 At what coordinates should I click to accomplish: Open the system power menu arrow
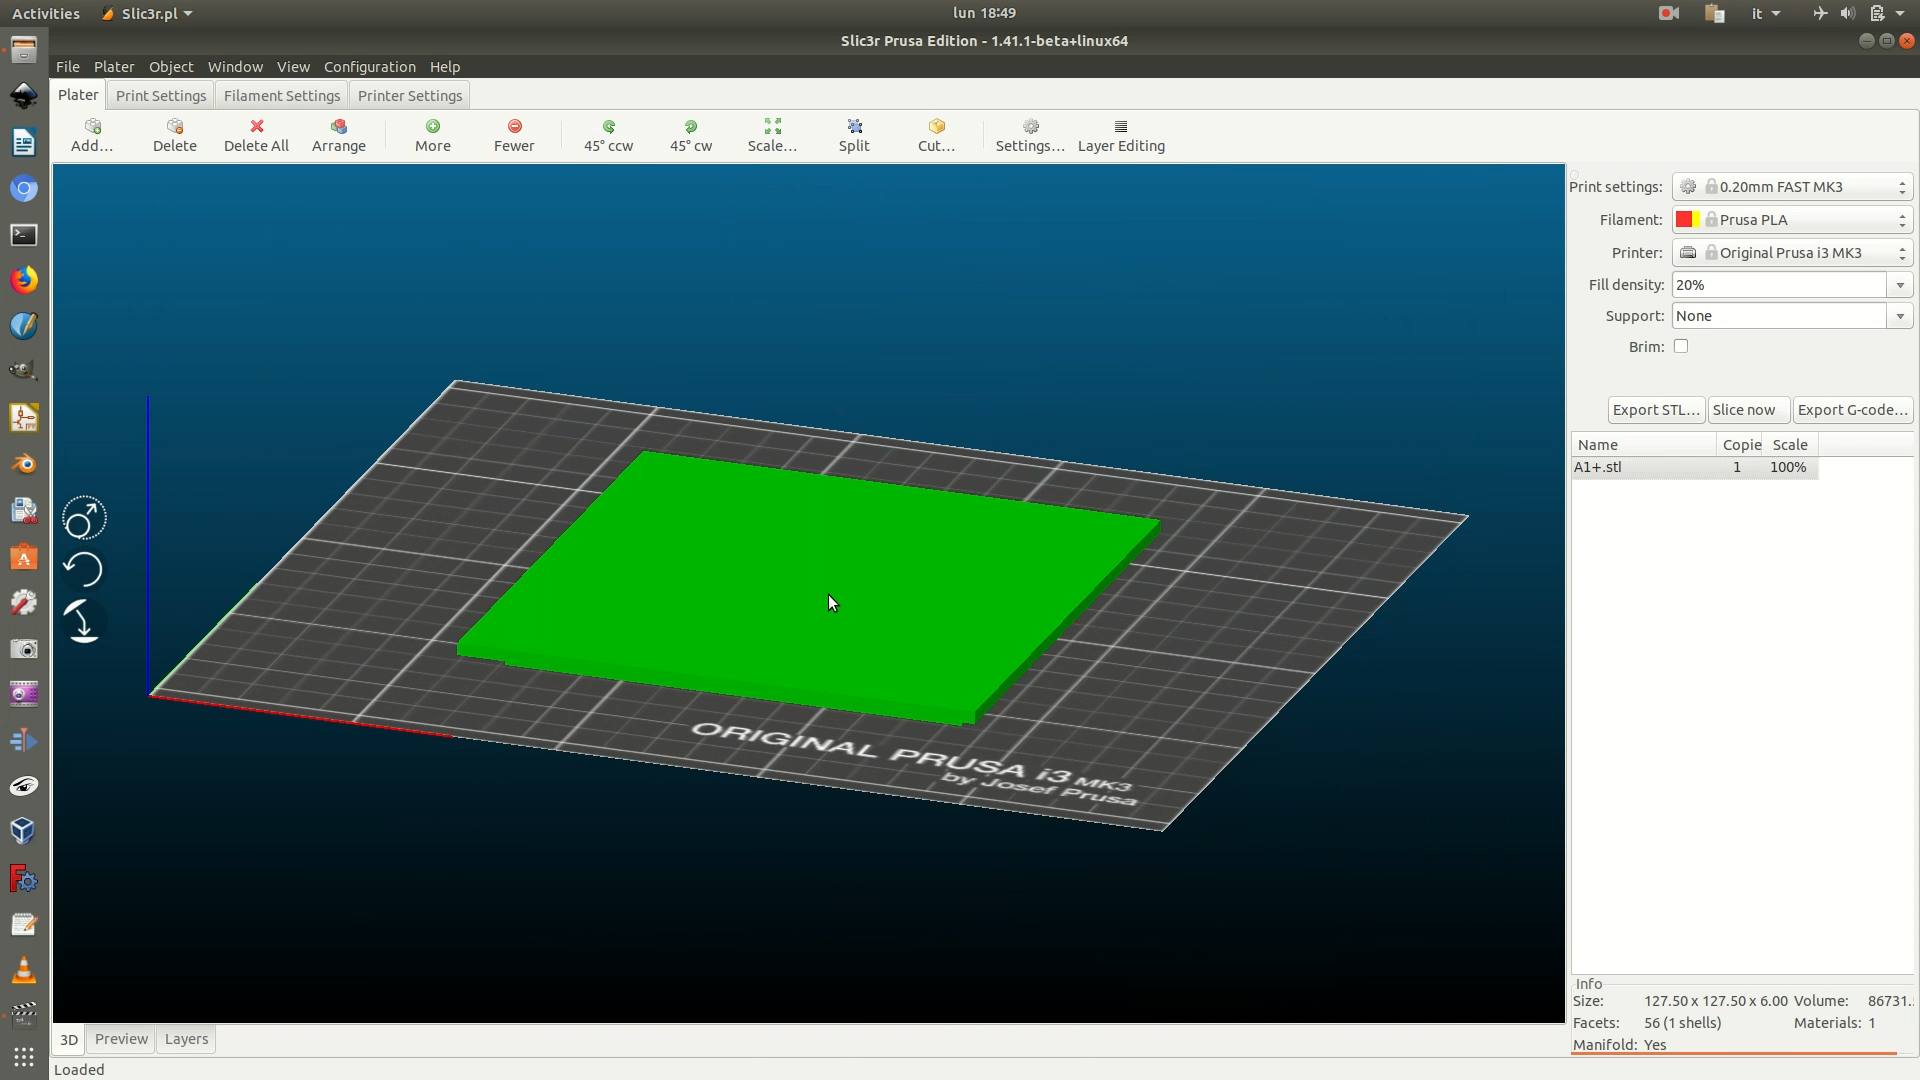point(1900,14)
